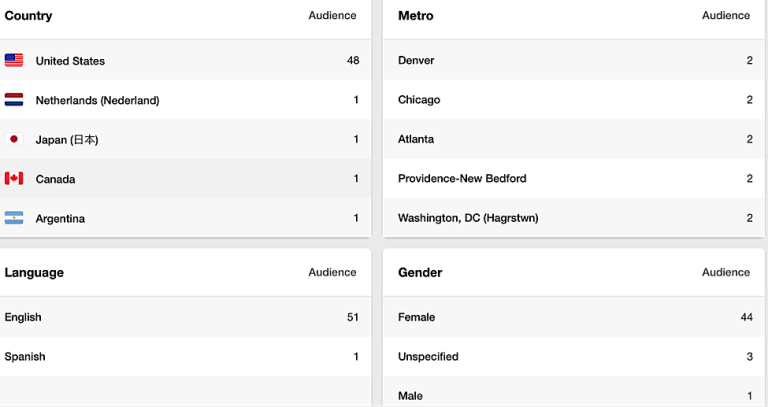Select Providence-New Bedford metro row
The height and width of the screenshot is (407, 768).
click(x=574, y=178)
